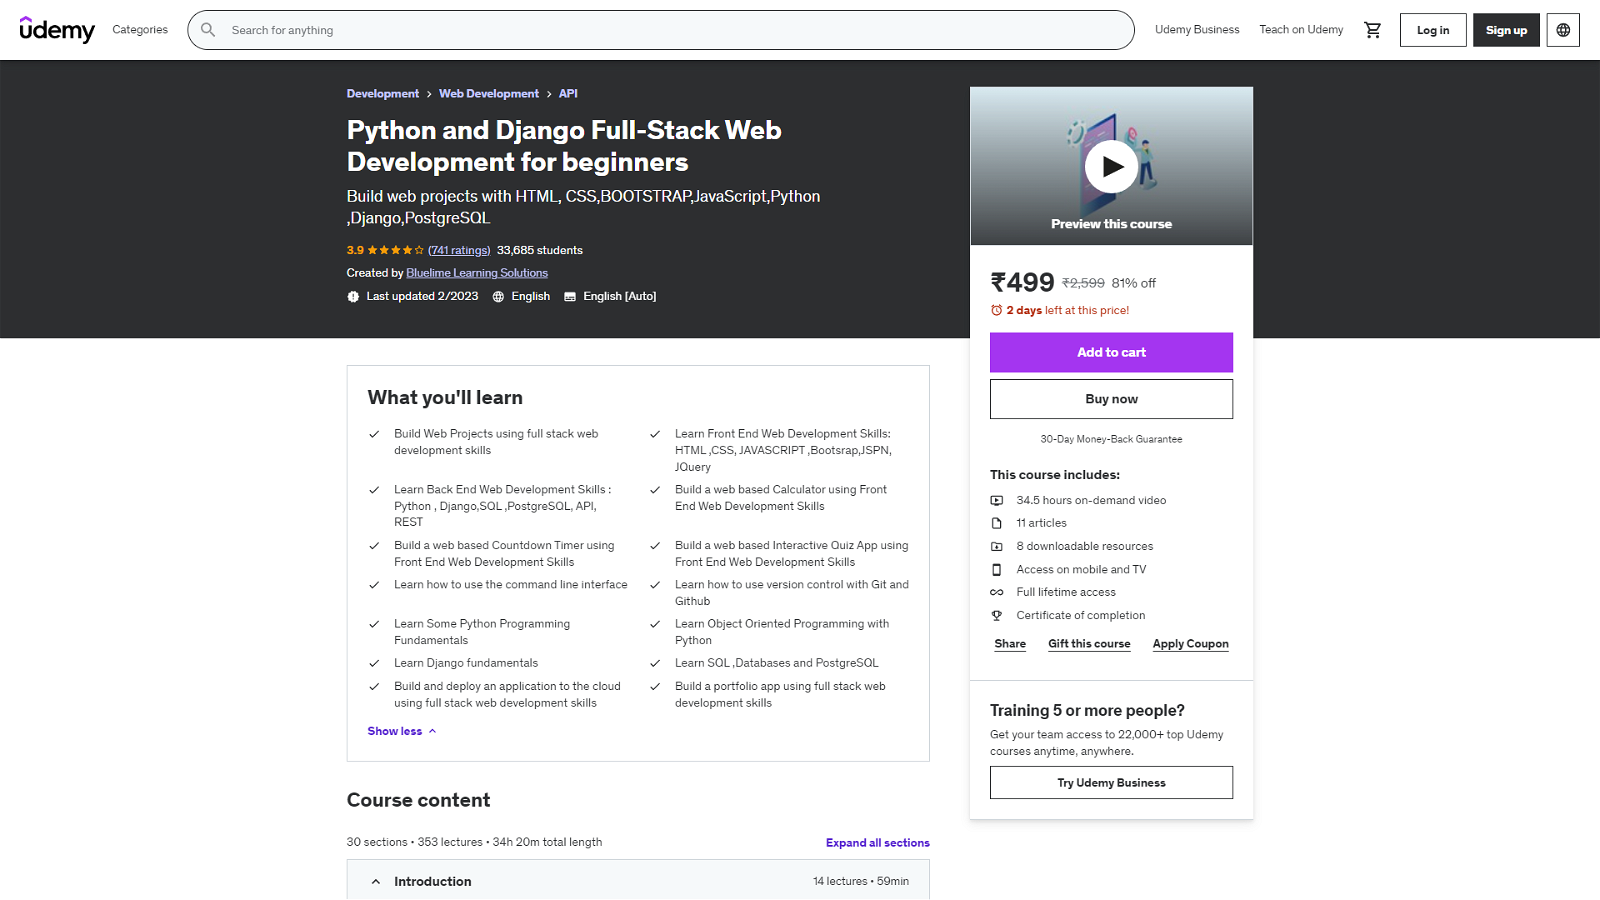Click the chevron after Development breadcrumb
Viewport: 1600px width, 900px height.
pyautogui.click(x=429, y=94)
